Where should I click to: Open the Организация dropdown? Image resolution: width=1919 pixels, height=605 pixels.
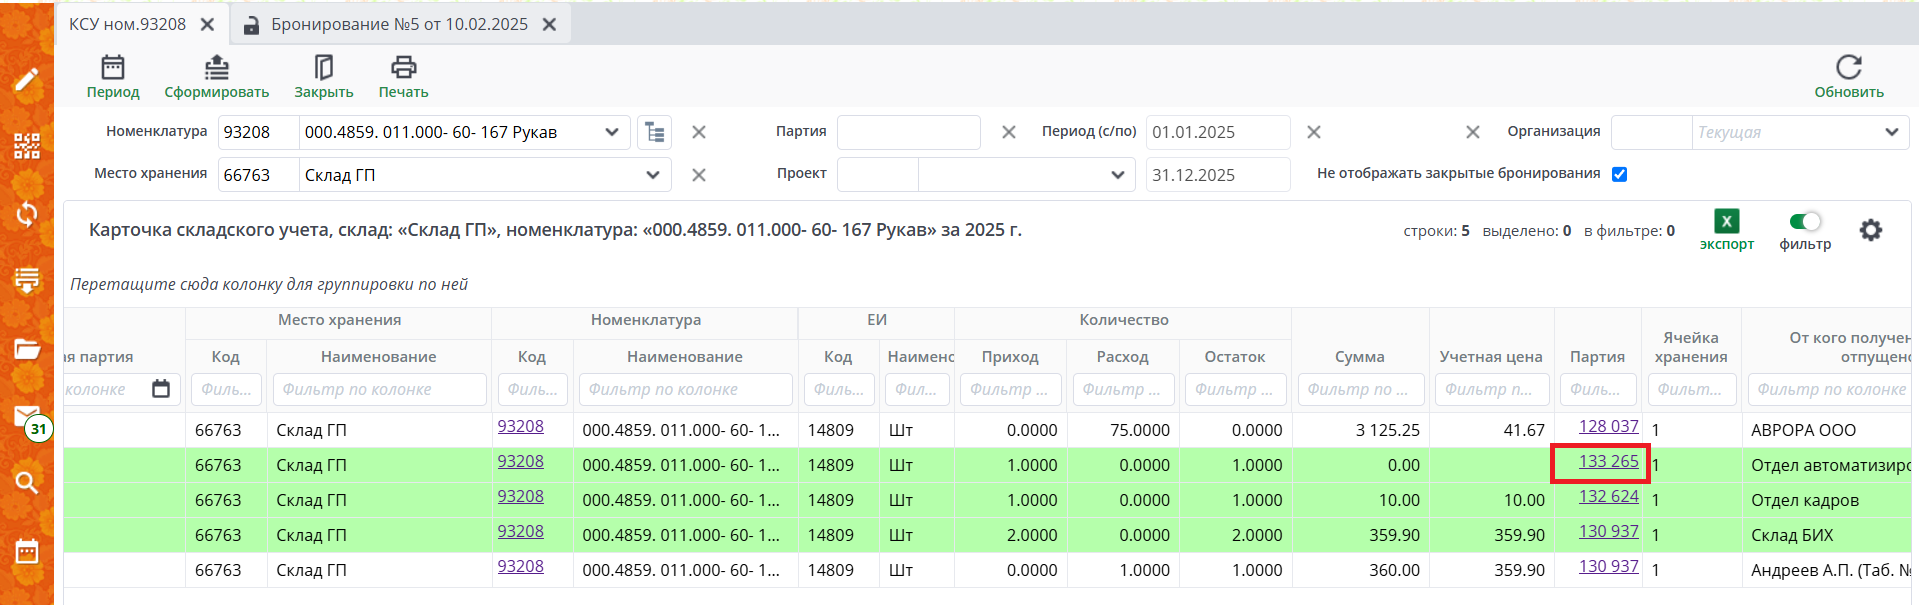(1890, 132)
